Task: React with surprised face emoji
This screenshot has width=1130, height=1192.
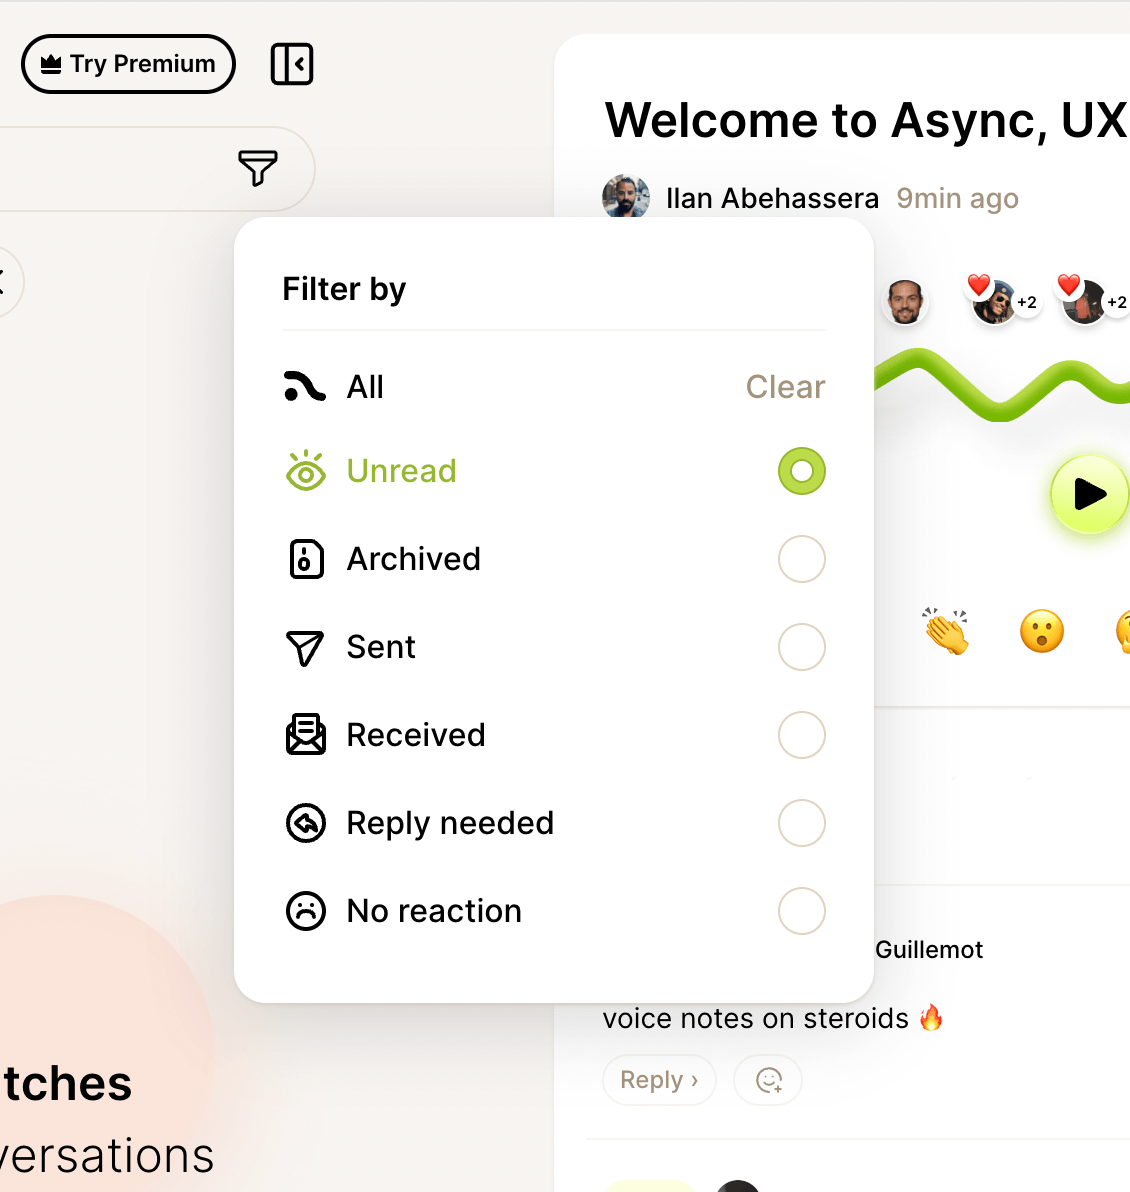Action: pos(1041,632)
